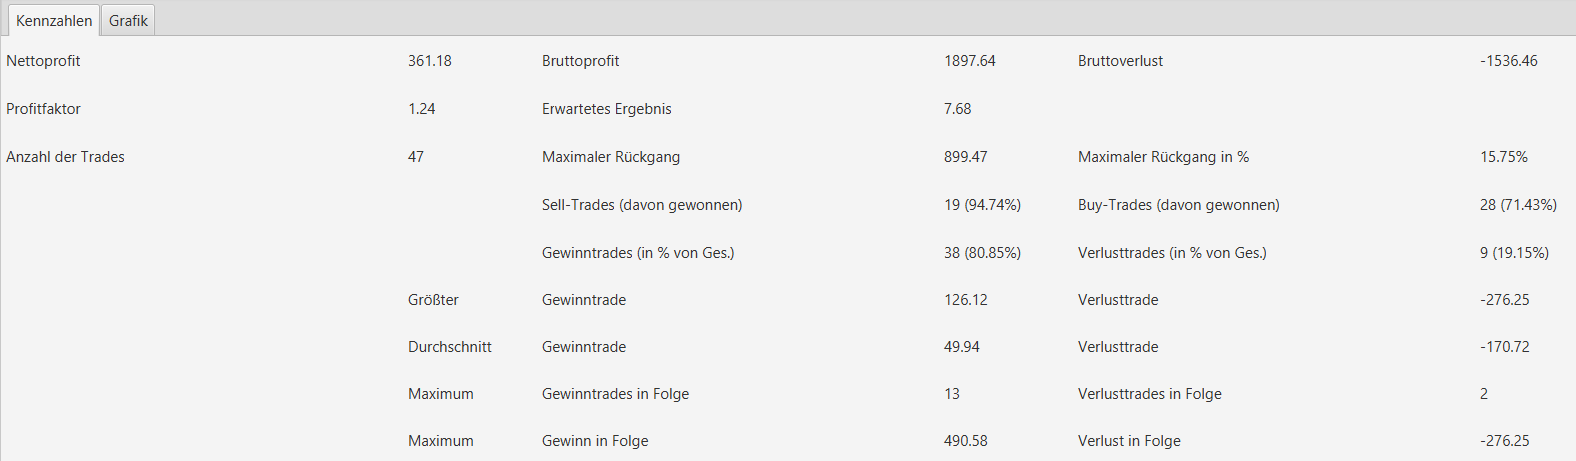Click the Anzahl der Trades label
This screenshot has height=461, width=1576.
(x=65, y=157)
